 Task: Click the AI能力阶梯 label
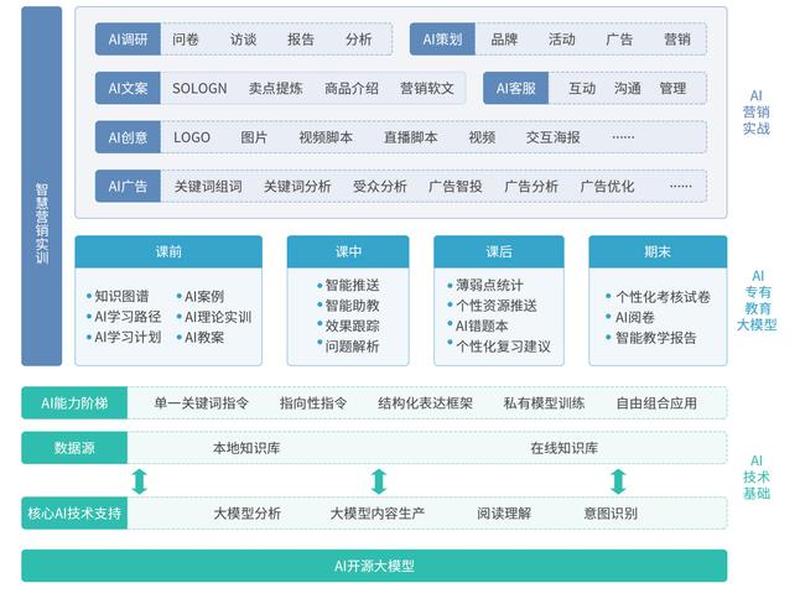[x=74, y=403]
